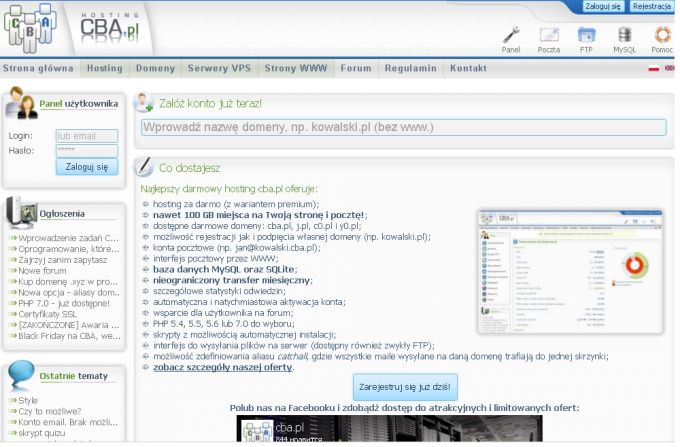This screenshot has height=447, width=680.
Task: Open announcement Wprowadzenie zadań C...
Action: tap(68, 238)
